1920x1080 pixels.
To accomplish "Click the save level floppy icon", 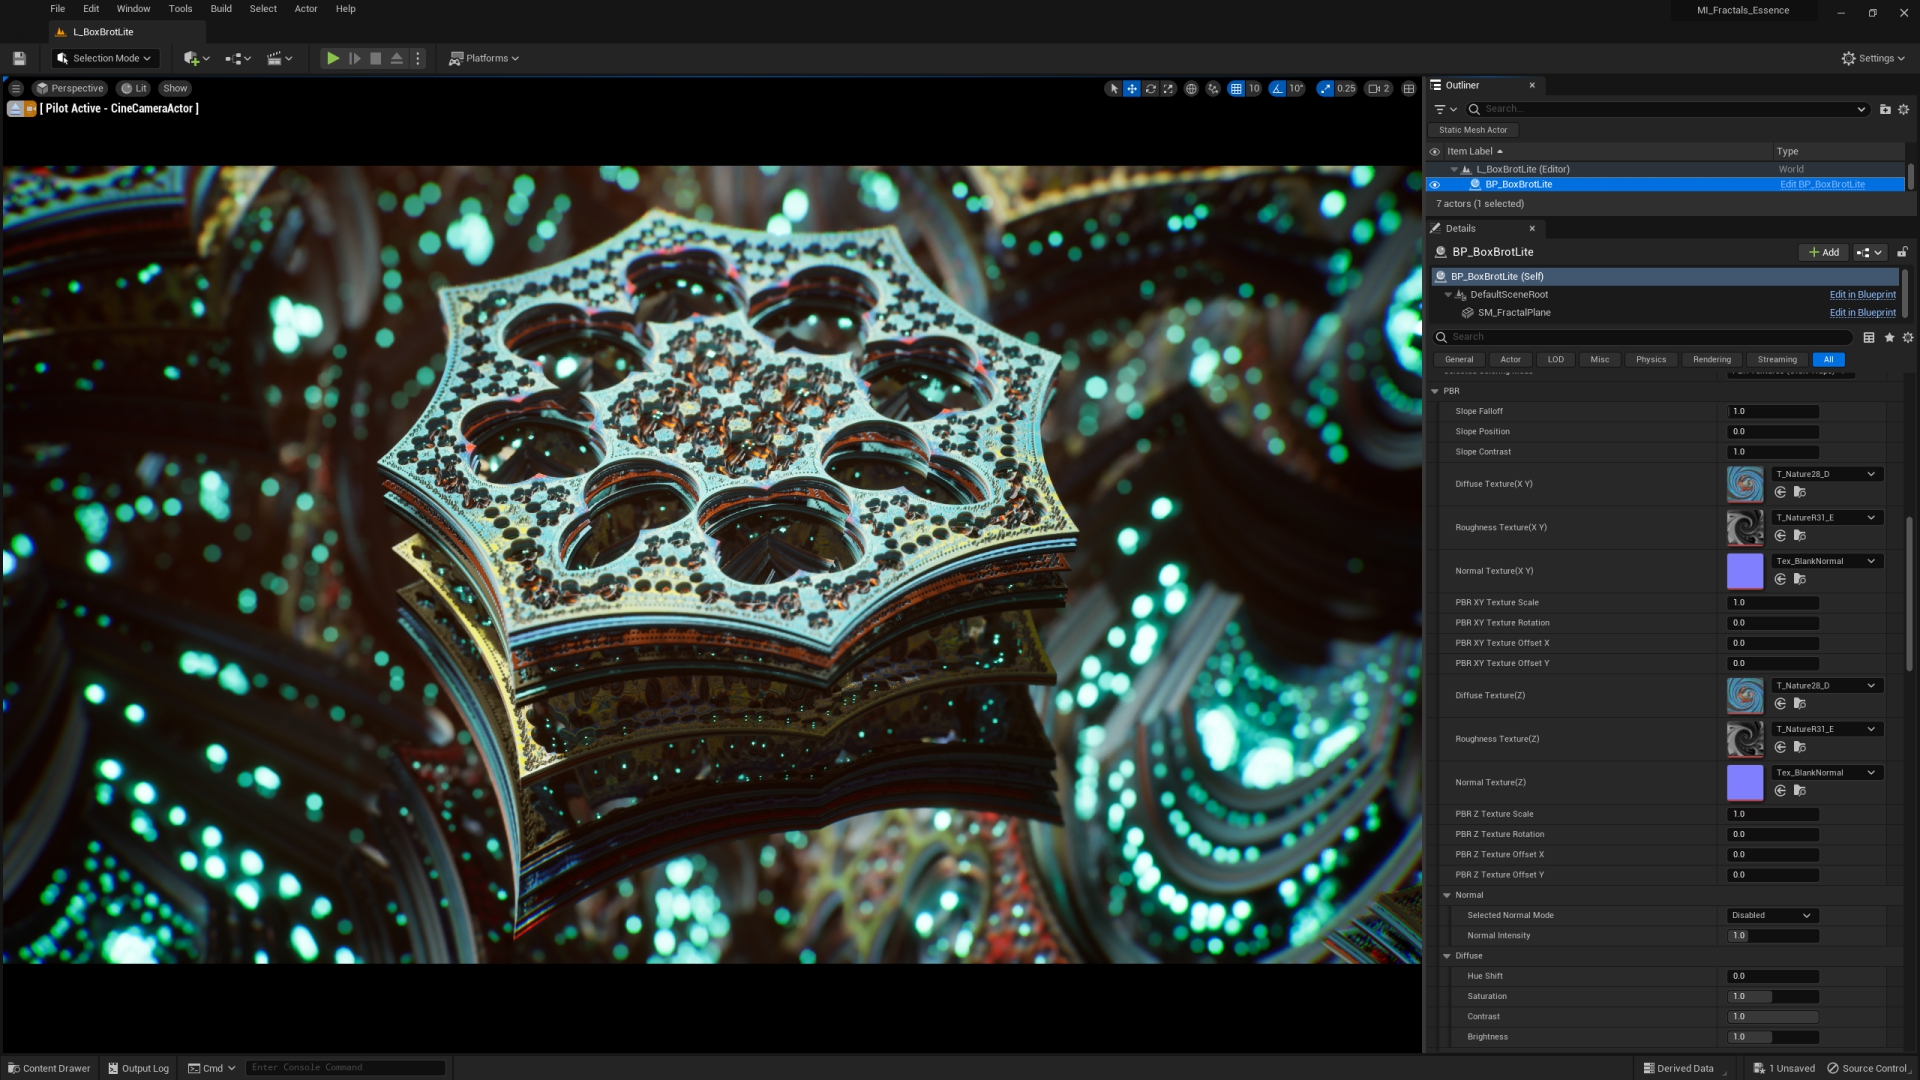I will pyautogui.click(x=19, y=58).
